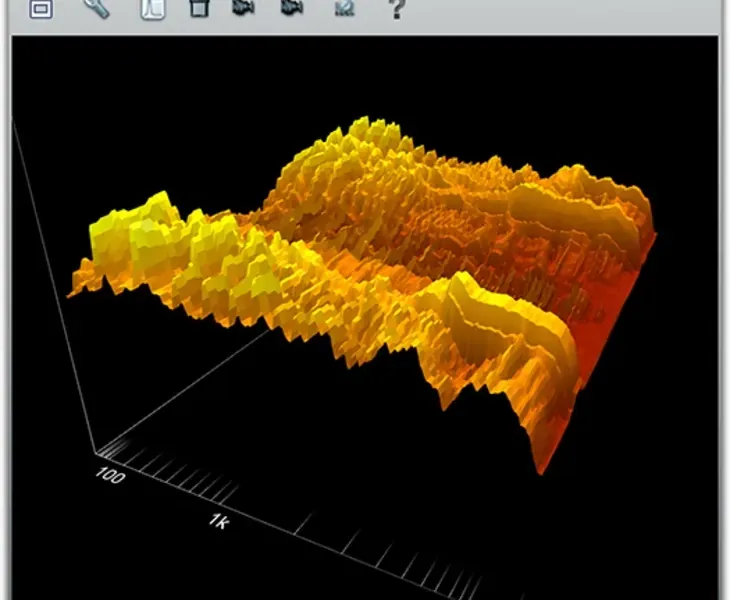Click the trash can icon
The image size is (730, 600).
(x=199, y=7)
